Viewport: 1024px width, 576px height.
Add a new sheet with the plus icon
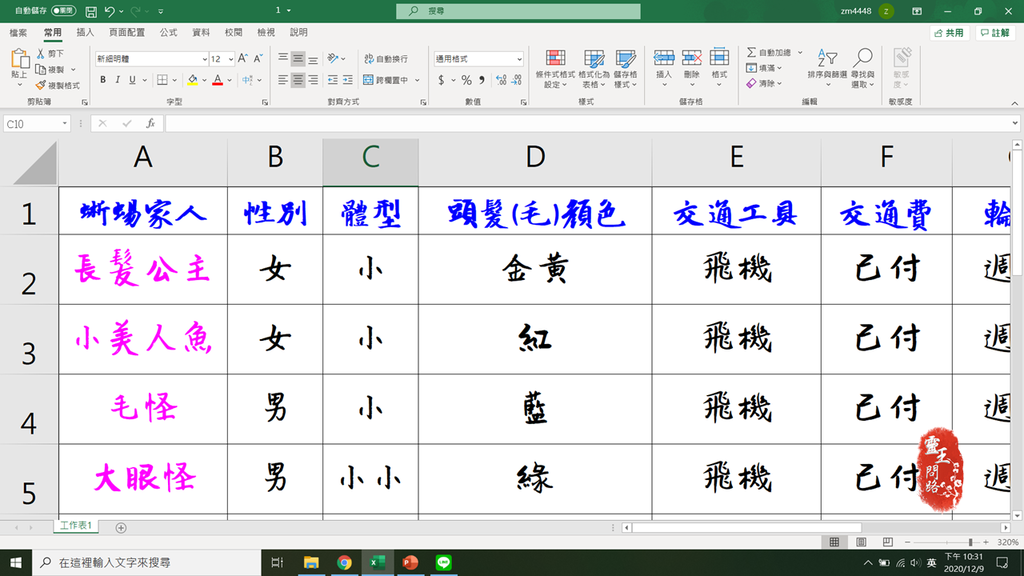(x=121, y=528)
